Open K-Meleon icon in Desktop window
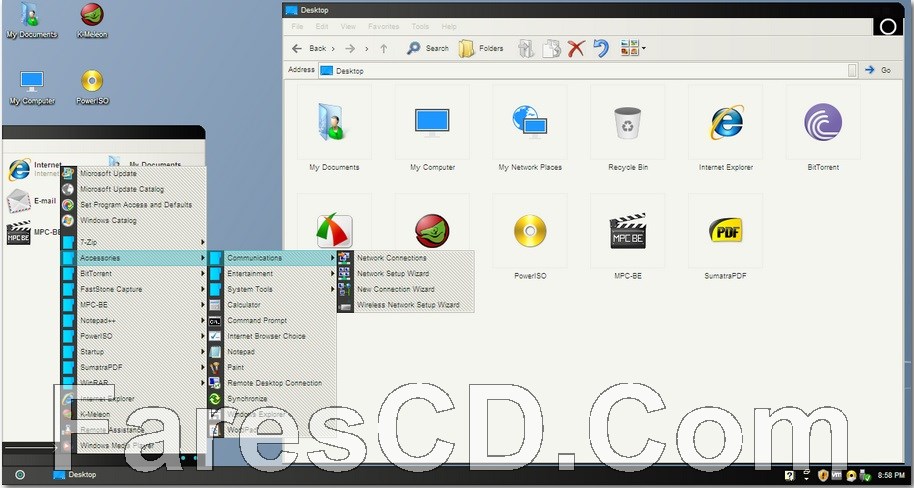Viewport: 914px width, 488px height. coord(432,231)
